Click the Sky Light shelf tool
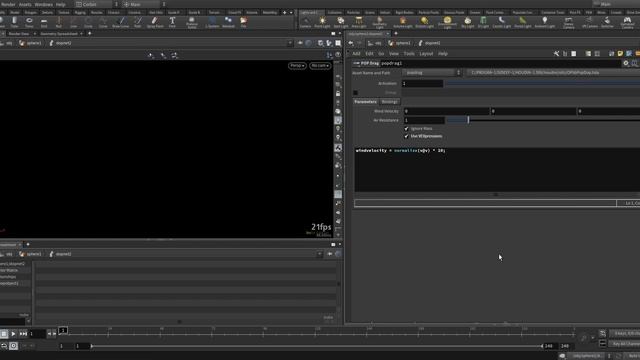 (468, 22)
